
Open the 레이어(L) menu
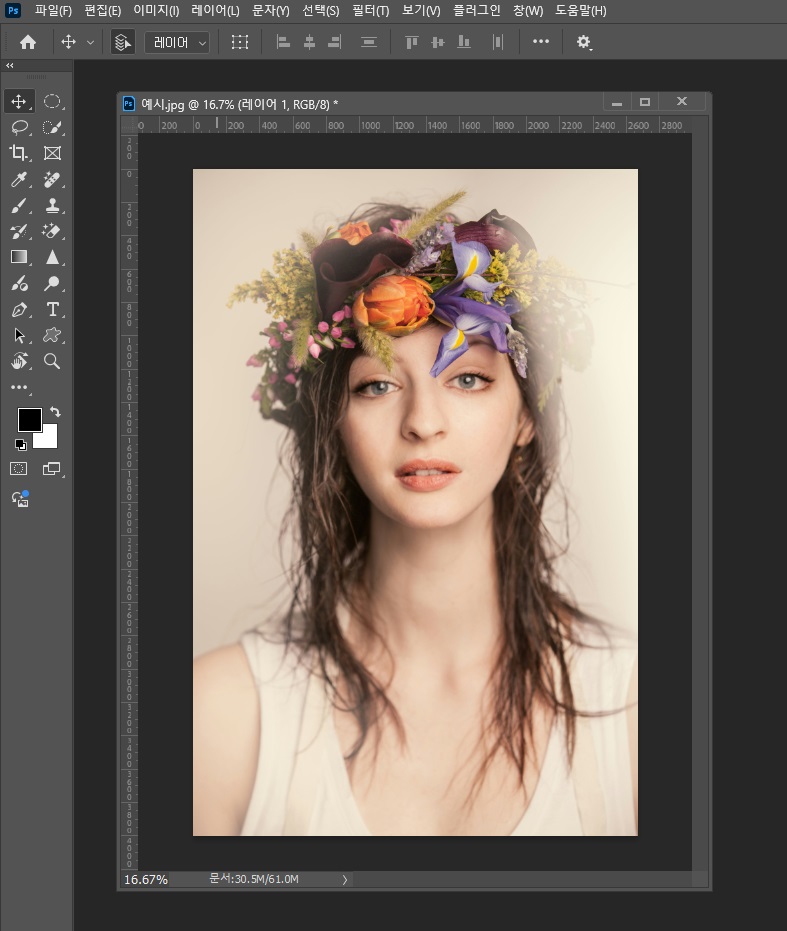215,11
